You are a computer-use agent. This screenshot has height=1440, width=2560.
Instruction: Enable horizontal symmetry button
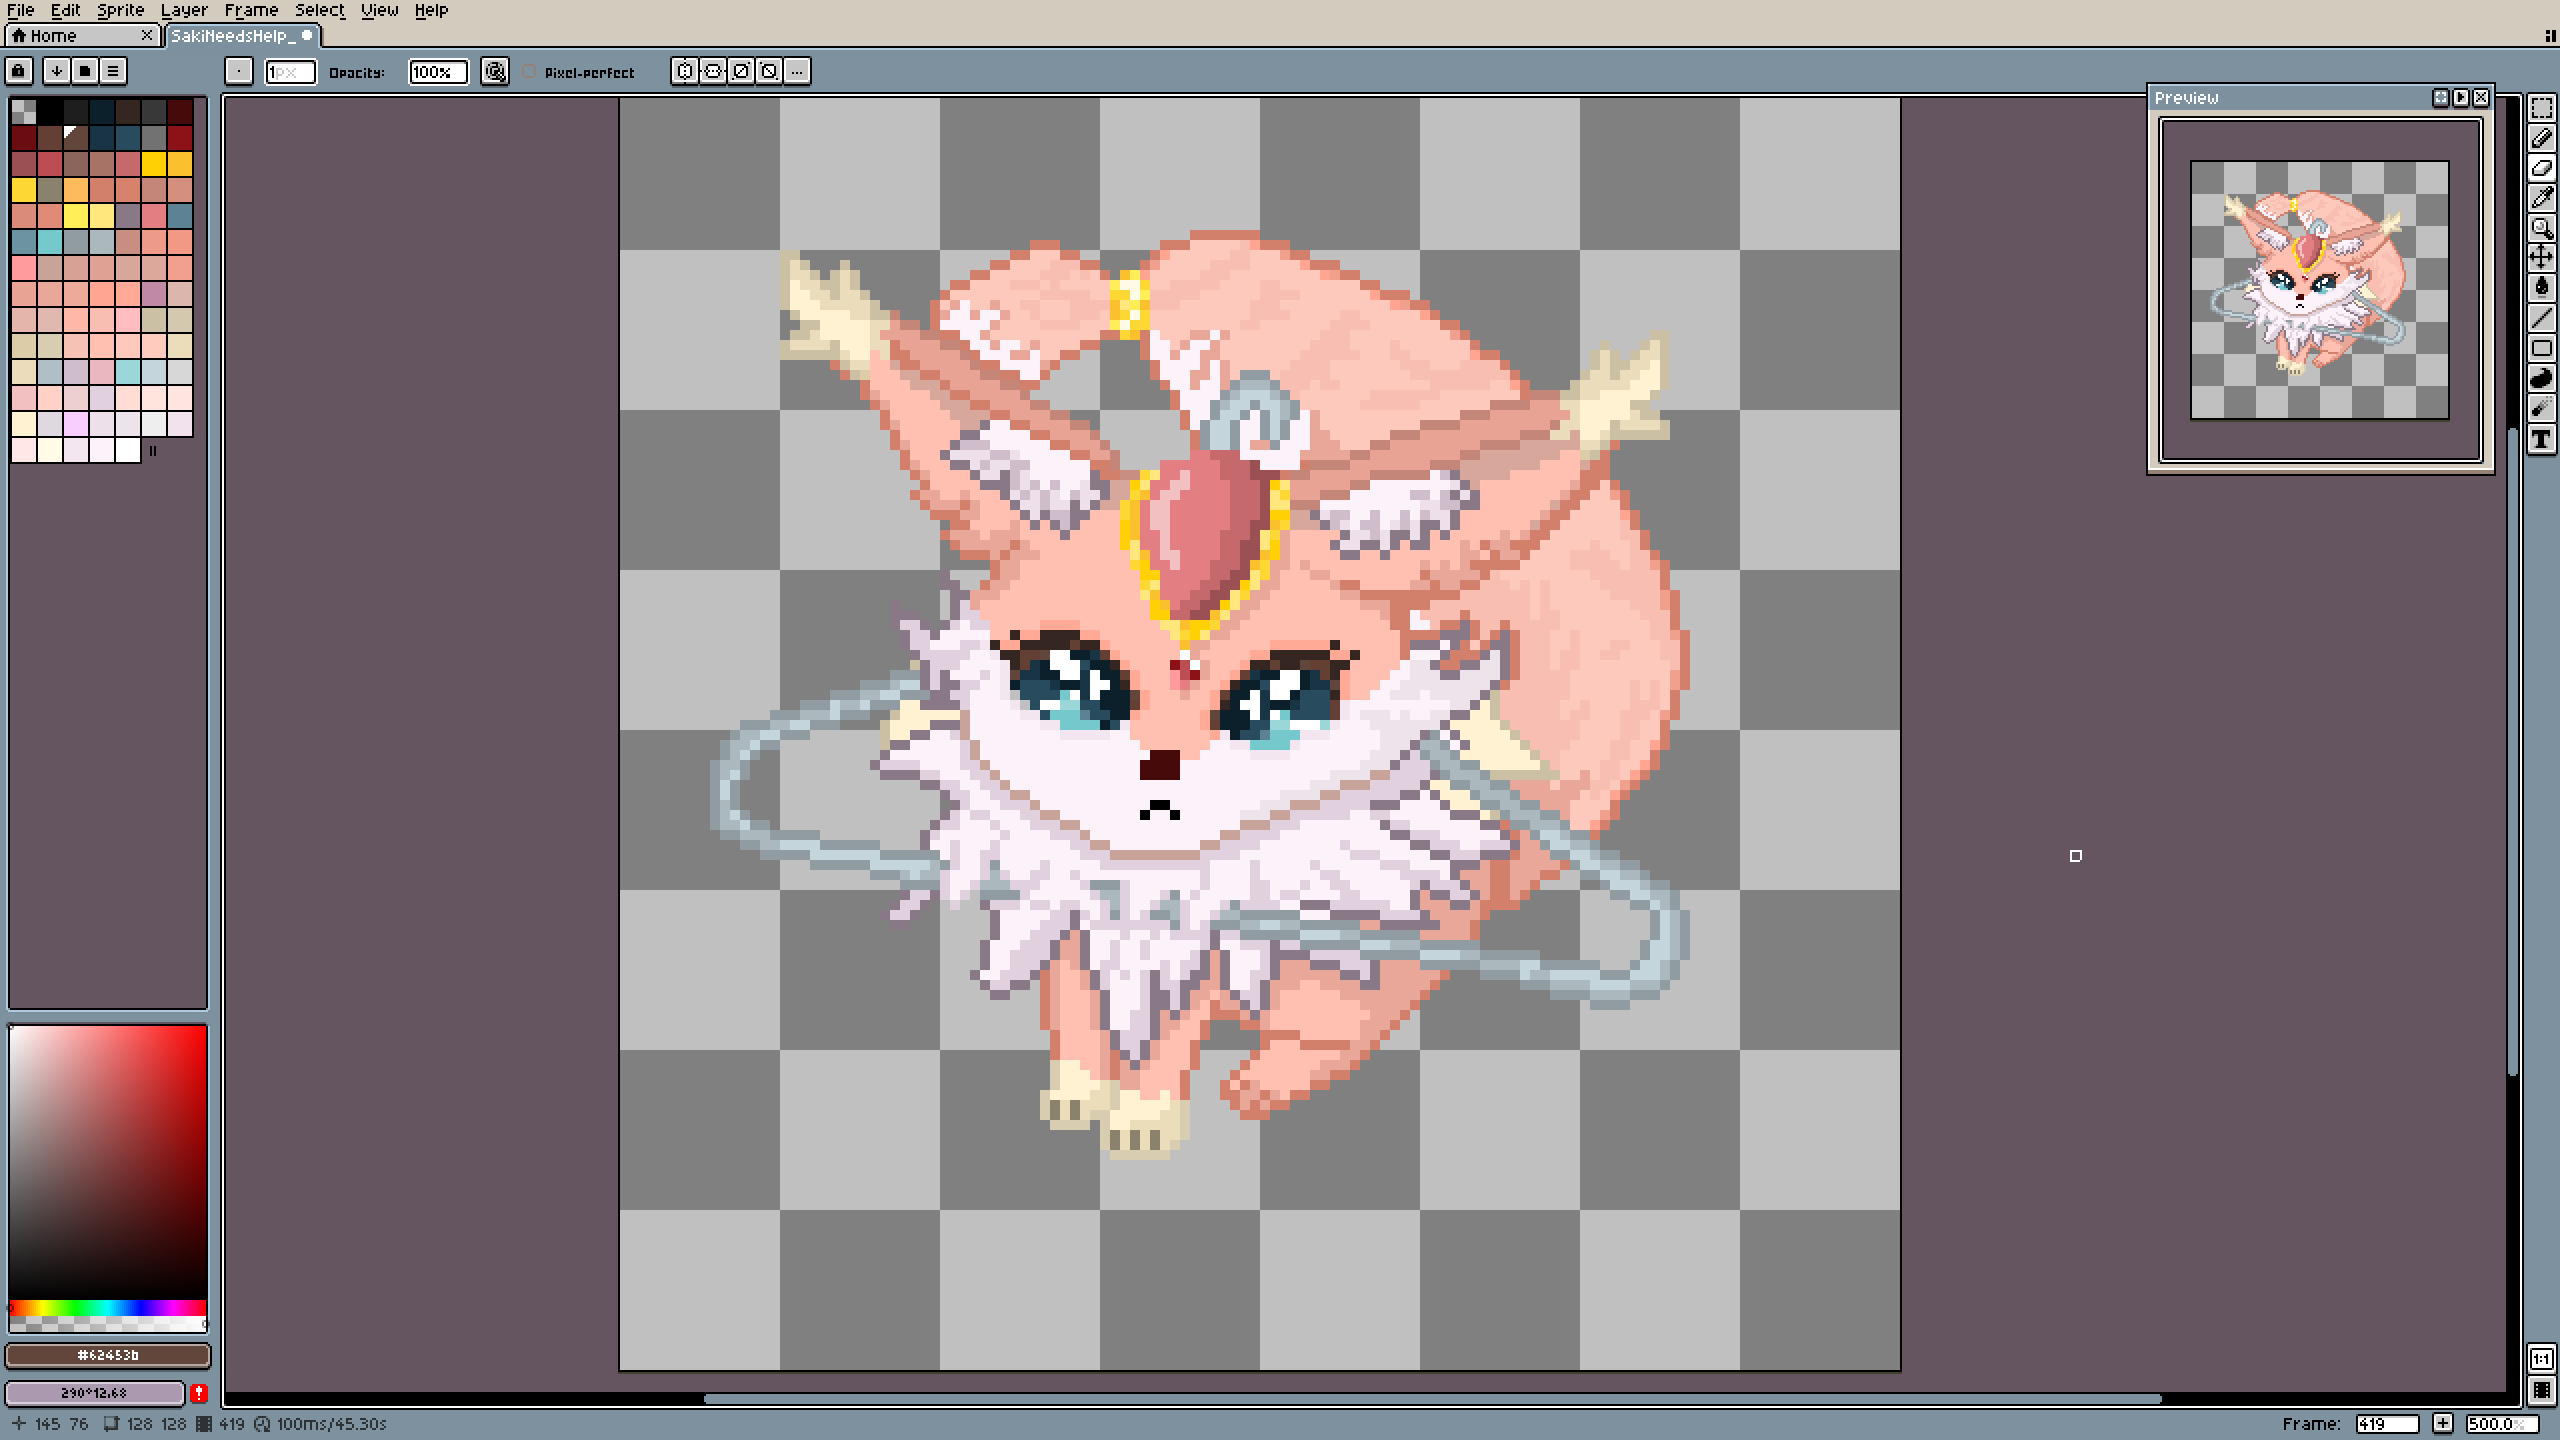coord(685,71)
